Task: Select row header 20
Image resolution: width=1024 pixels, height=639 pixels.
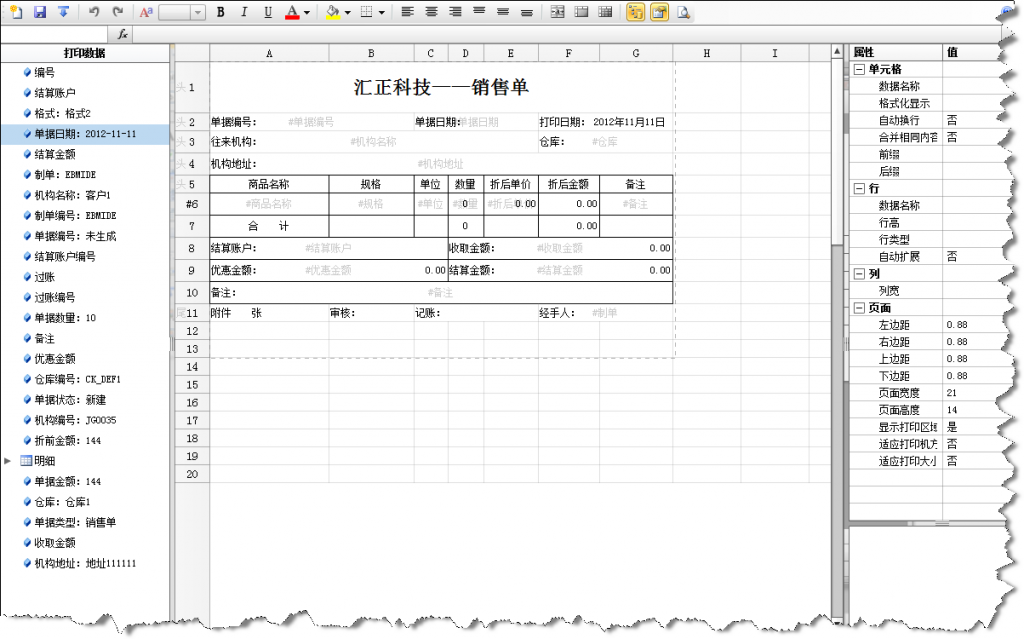Action: click(192, 474)
